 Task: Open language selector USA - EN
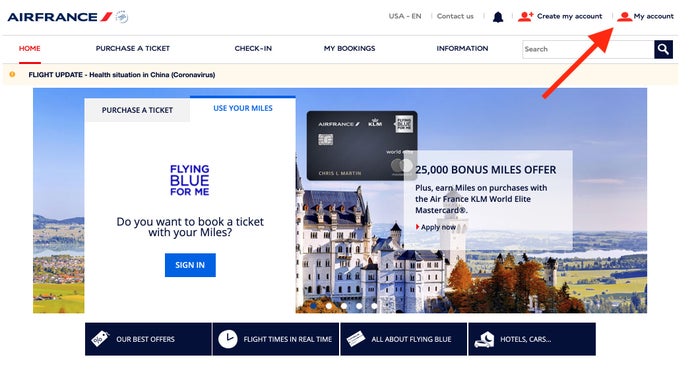tap(404, 16)
